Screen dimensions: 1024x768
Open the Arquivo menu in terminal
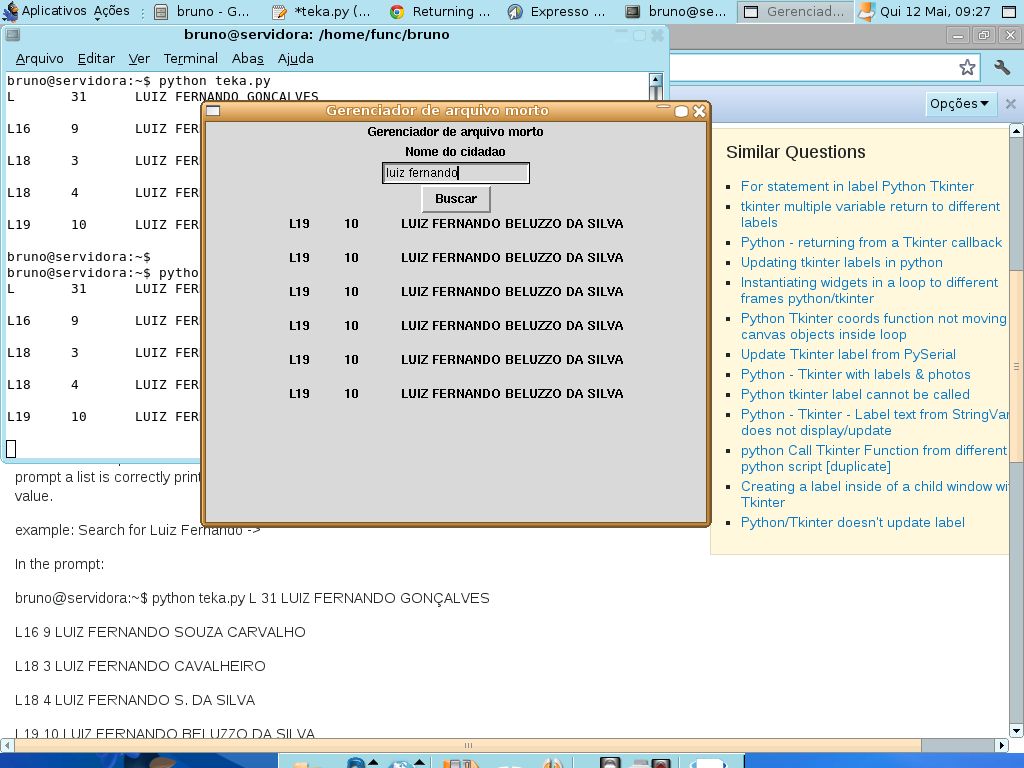(39, 59)
